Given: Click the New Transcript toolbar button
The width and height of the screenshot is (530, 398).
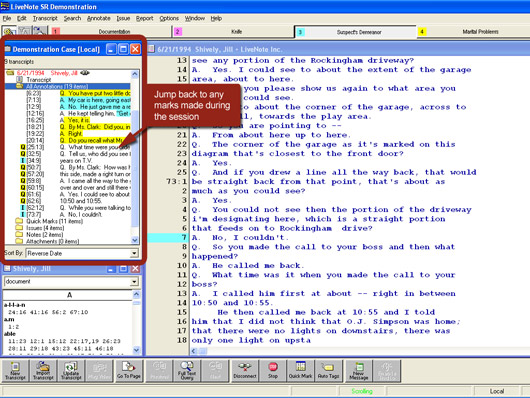Looking at the screenshot, I should point(15,371).
